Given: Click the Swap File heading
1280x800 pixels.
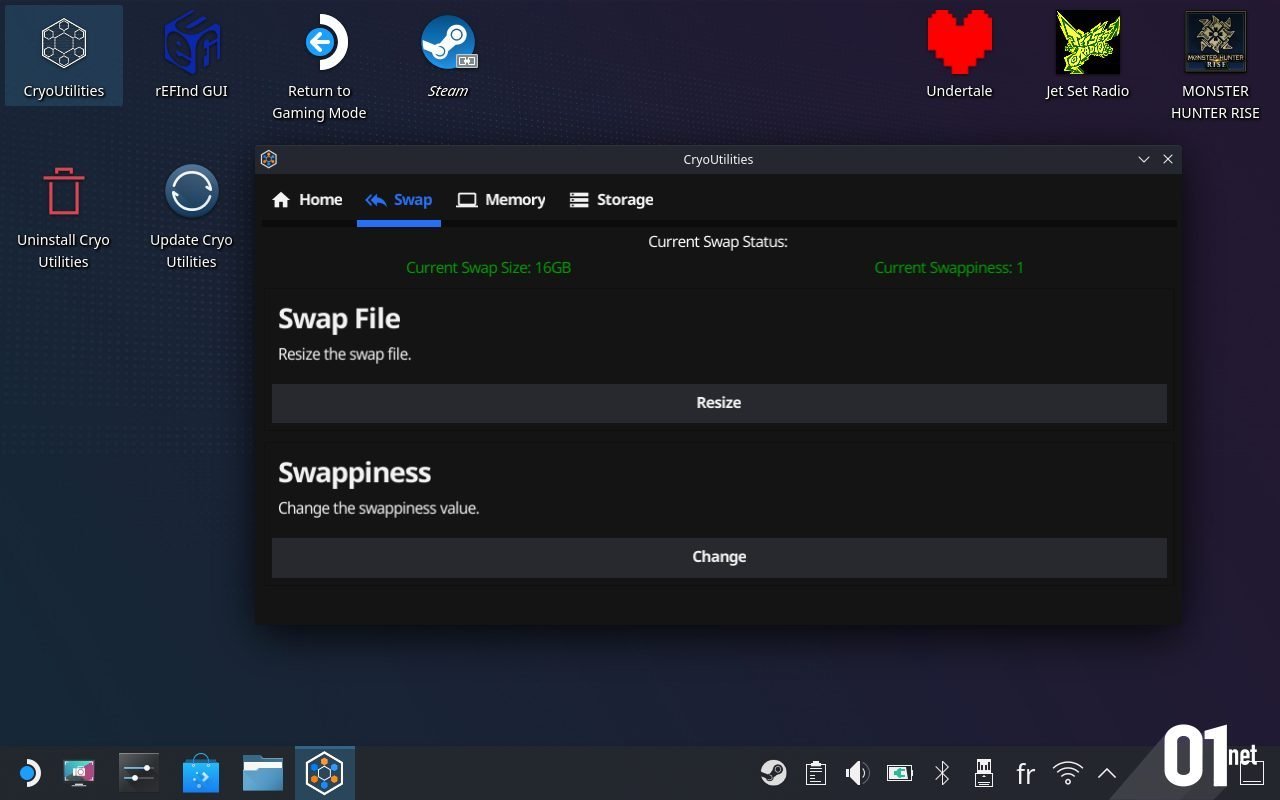Looking at the screenshot, I should (339, 319).
